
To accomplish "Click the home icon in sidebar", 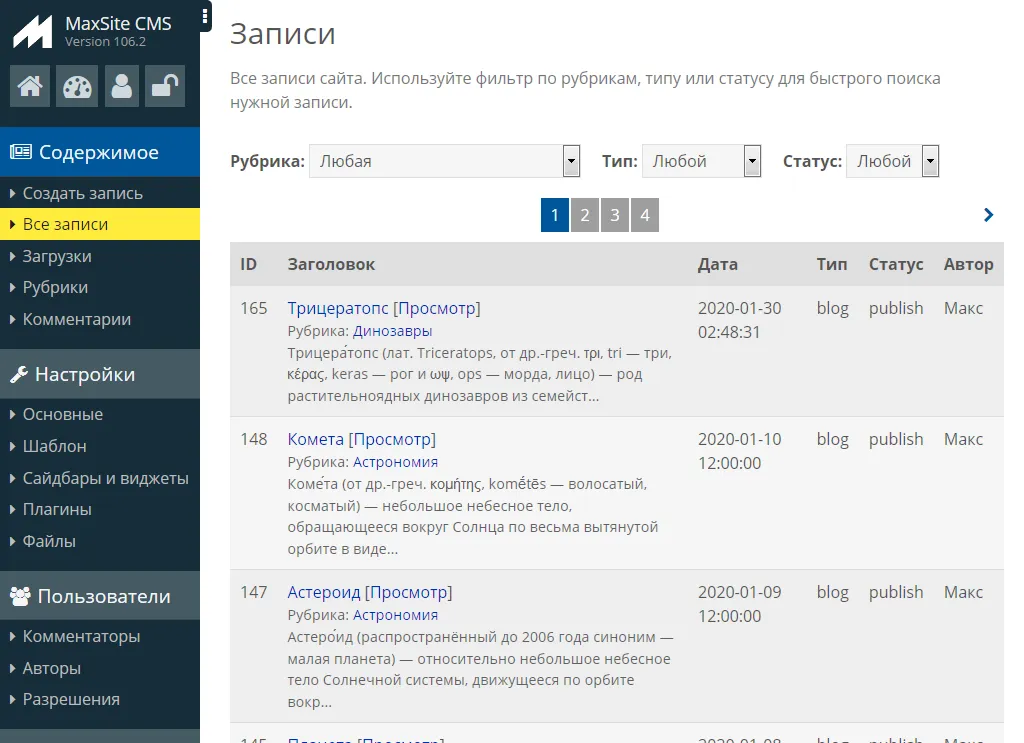I will [x=30, y=87].
